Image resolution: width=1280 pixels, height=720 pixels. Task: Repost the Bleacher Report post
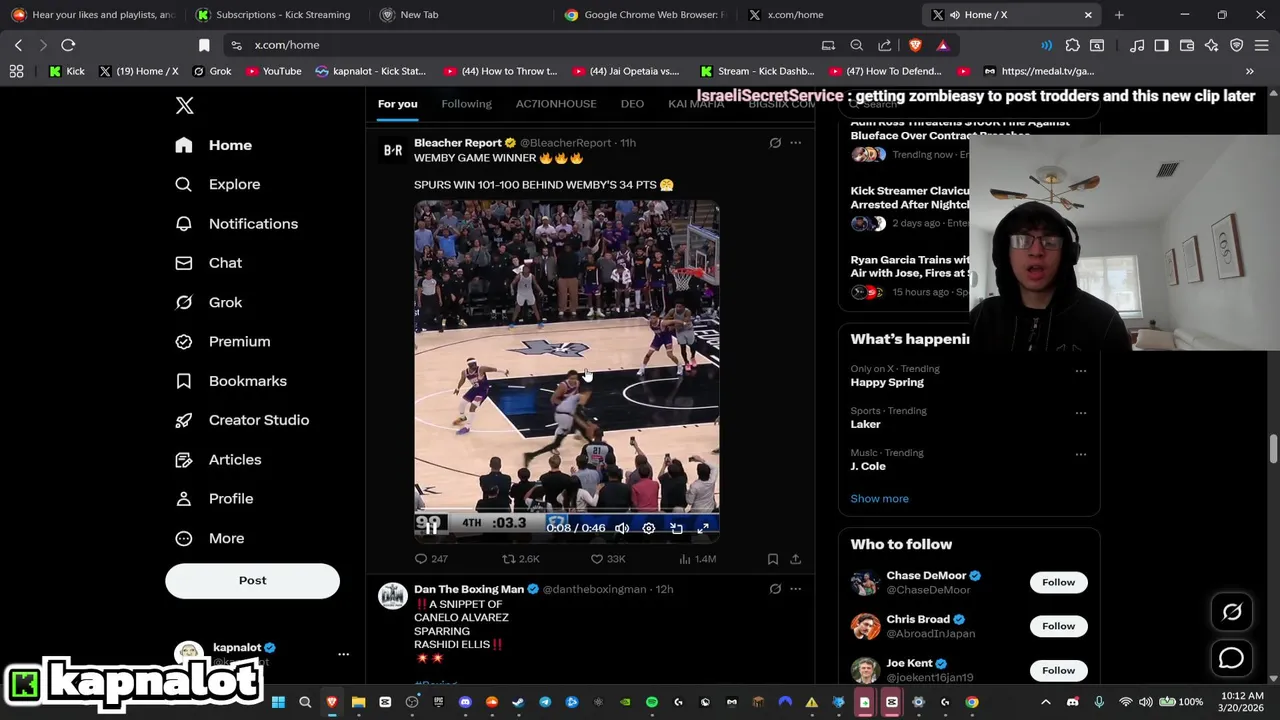521,559
